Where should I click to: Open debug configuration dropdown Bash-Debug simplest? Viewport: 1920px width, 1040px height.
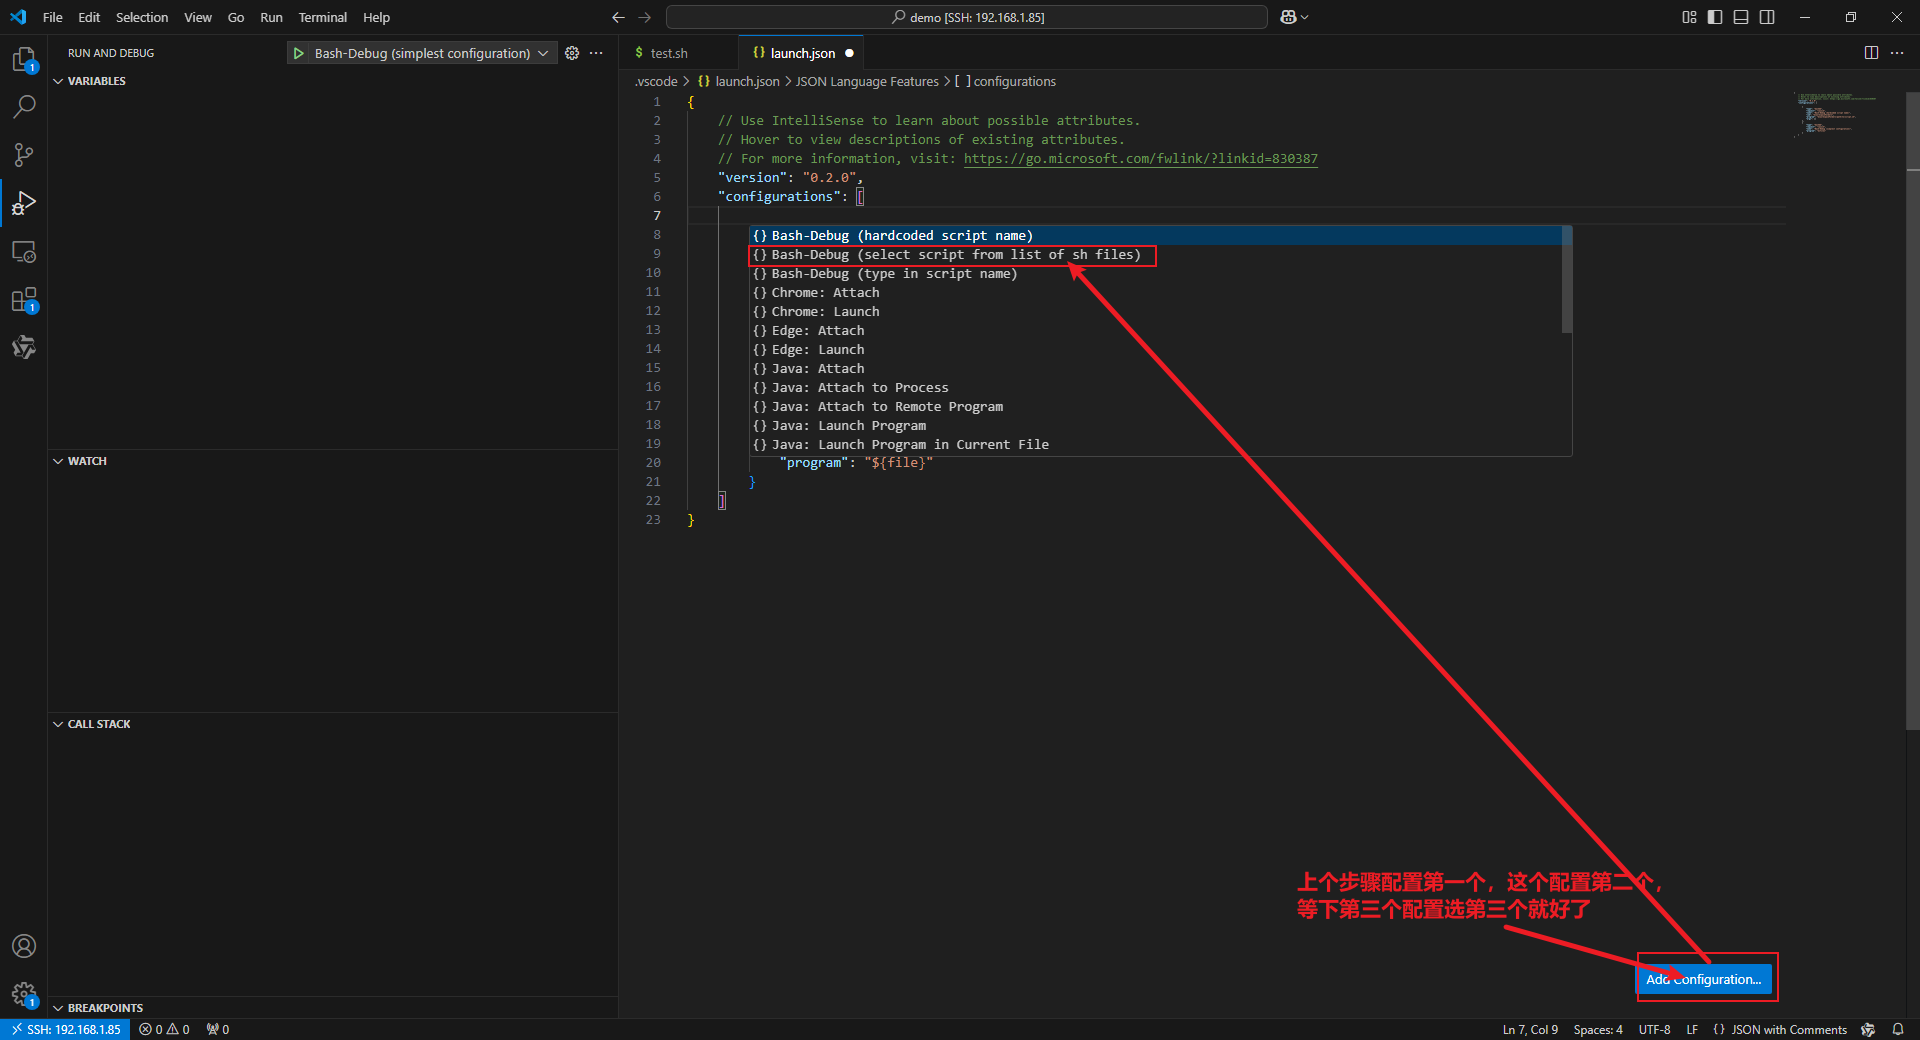(432, 53)
